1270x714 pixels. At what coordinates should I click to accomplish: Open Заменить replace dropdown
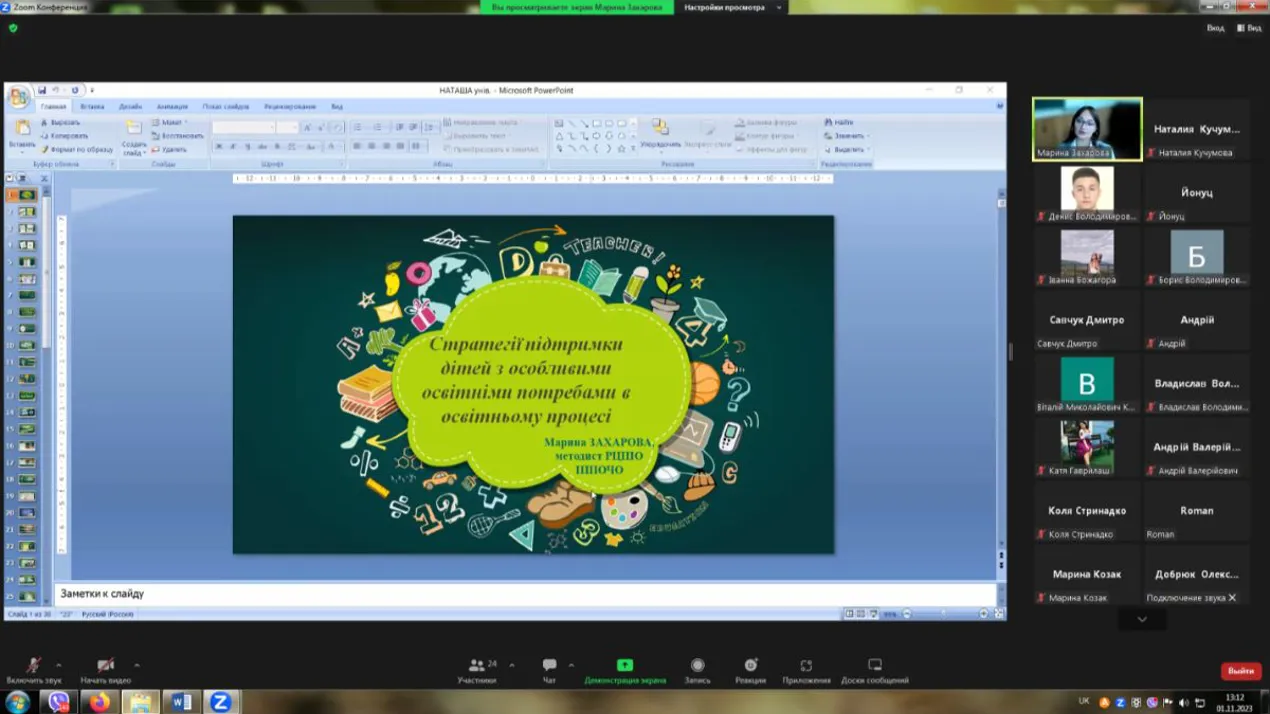pyautogui.click(x=847, y=135)
